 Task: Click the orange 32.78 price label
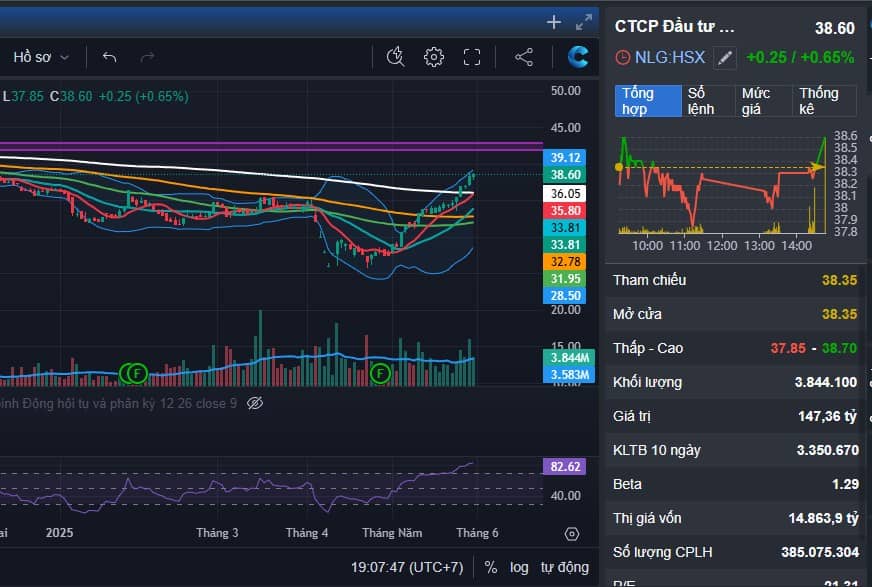(x=565, y=261)
